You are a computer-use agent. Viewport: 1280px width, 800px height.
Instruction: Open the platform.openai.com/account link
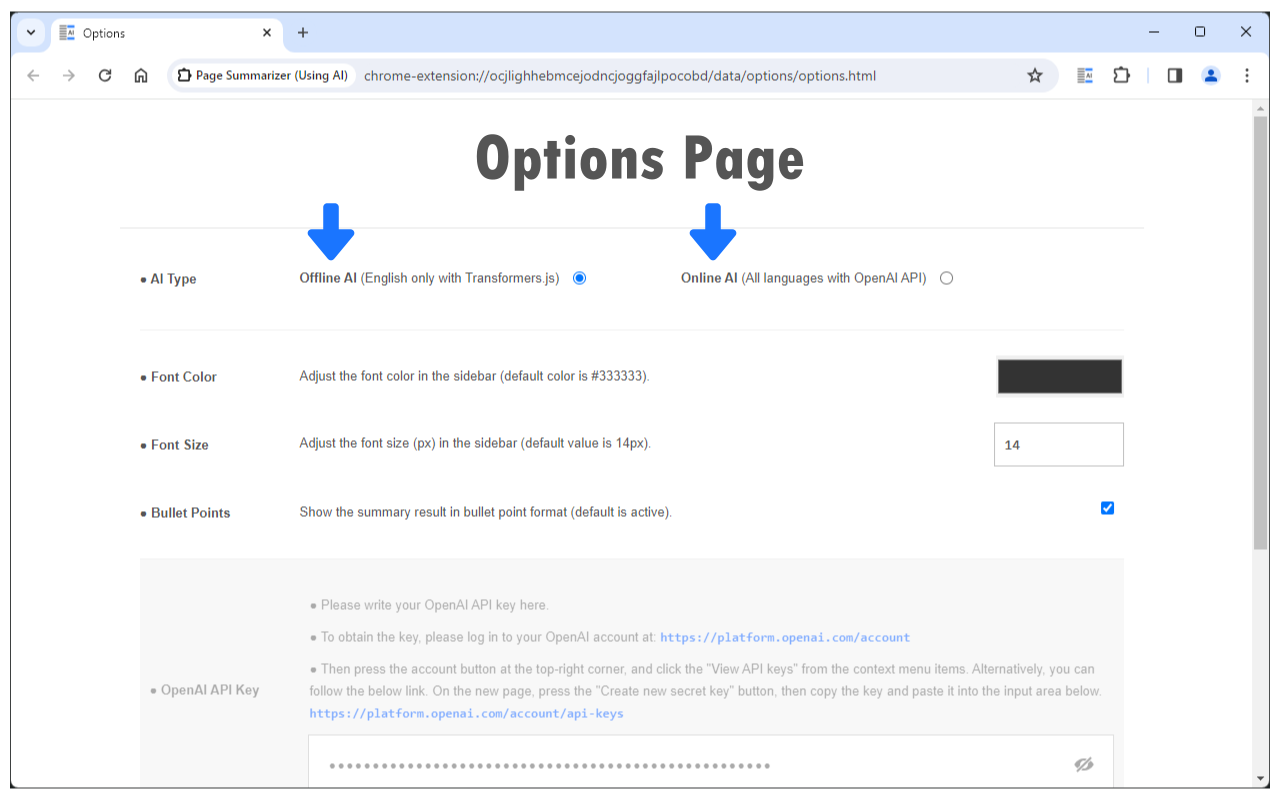[785, 637]
